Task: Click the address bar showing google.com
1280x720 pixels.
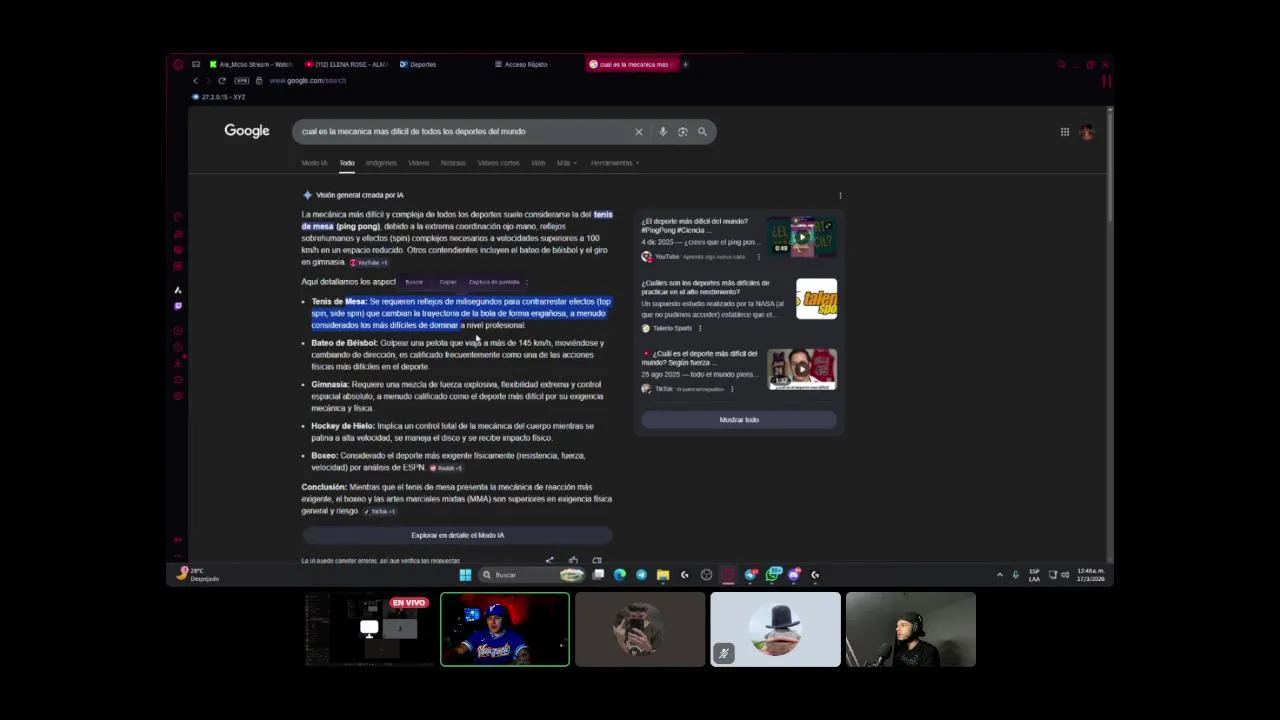Action: (x=307, y=80)
